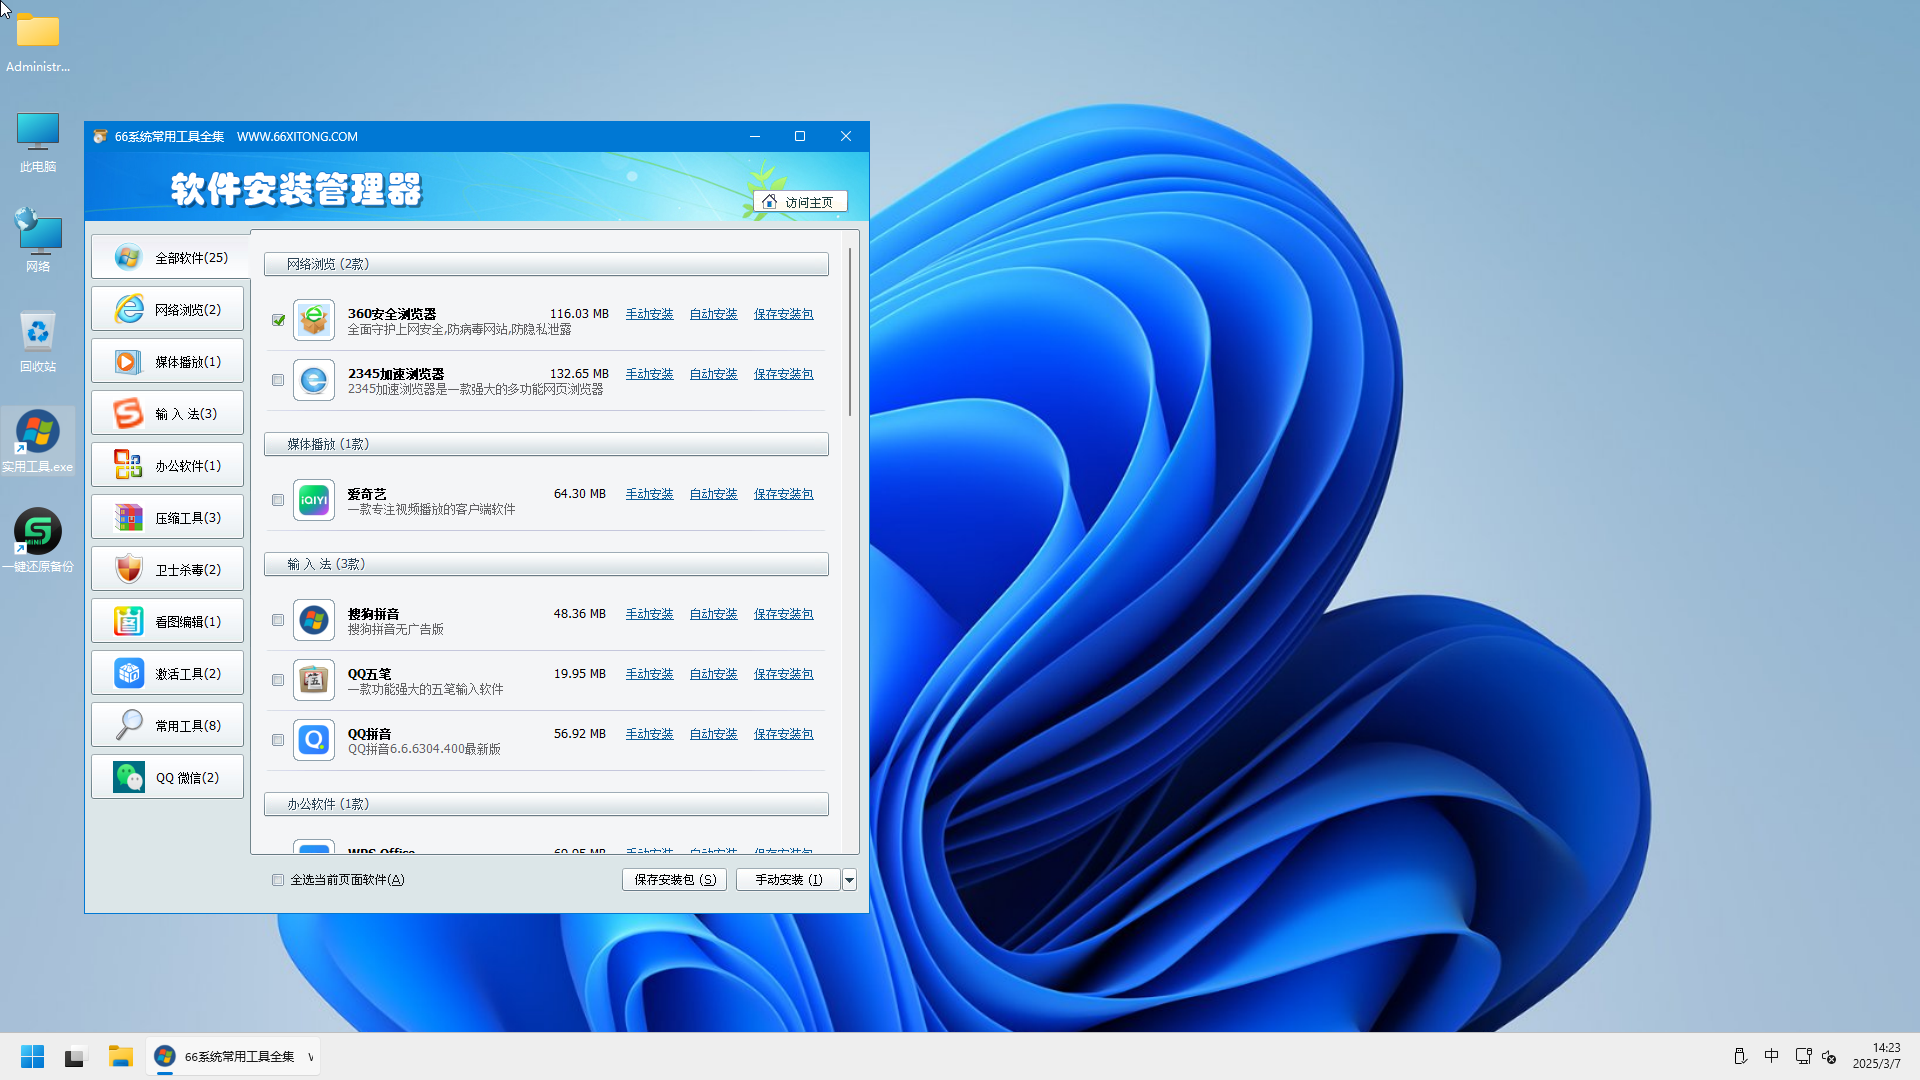Click 手动安装 (I) button

tap(788, 880)
